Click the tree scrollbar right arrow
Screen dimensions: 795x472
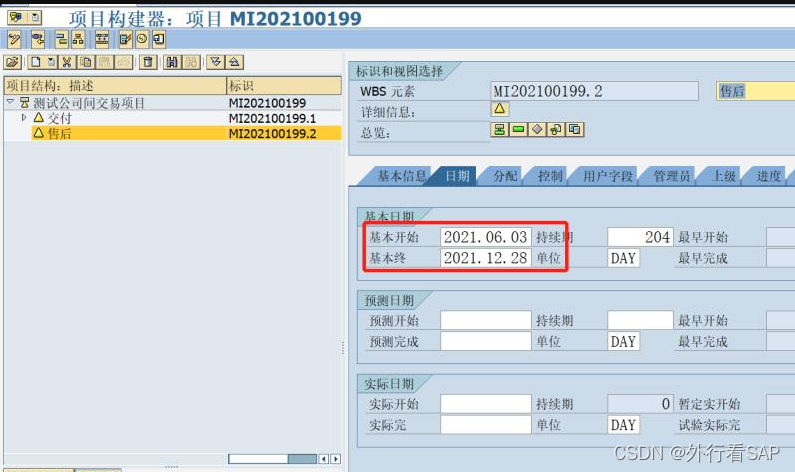(x=336, y=459)
